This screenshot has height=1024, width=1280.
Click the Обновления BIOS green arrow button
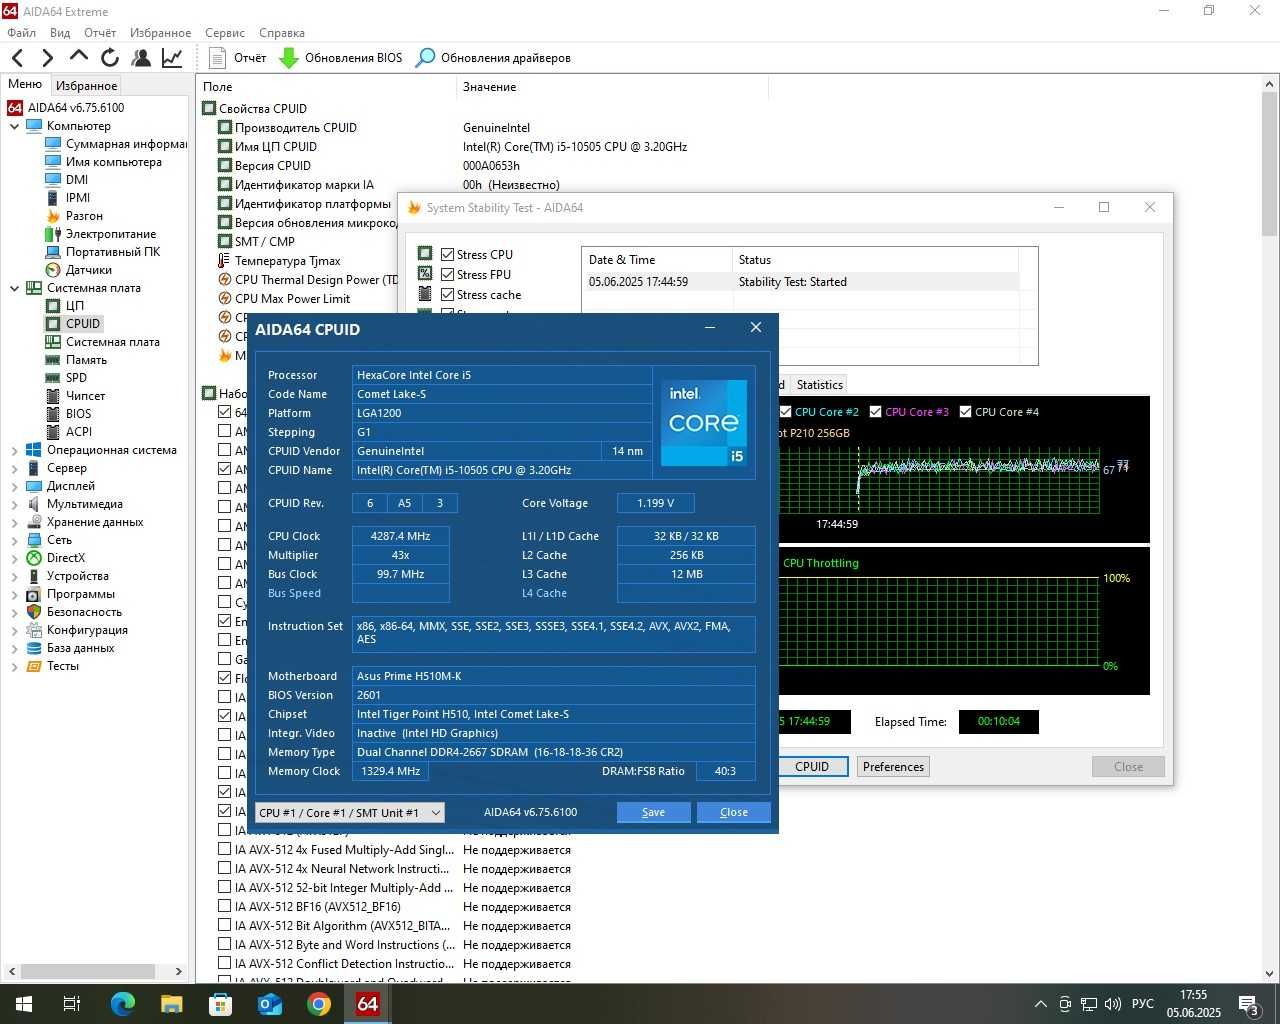[340, 58]
